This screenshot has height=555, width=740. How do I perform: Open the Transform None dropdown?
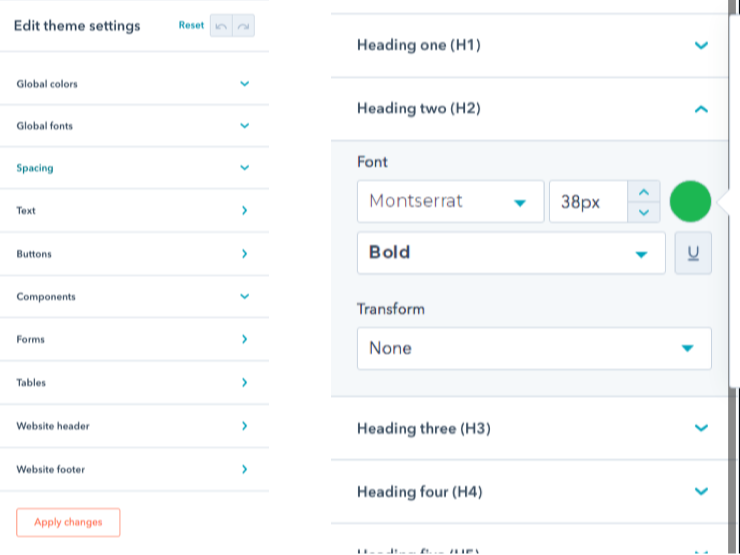pyautogui.click(x=534, y=348)
